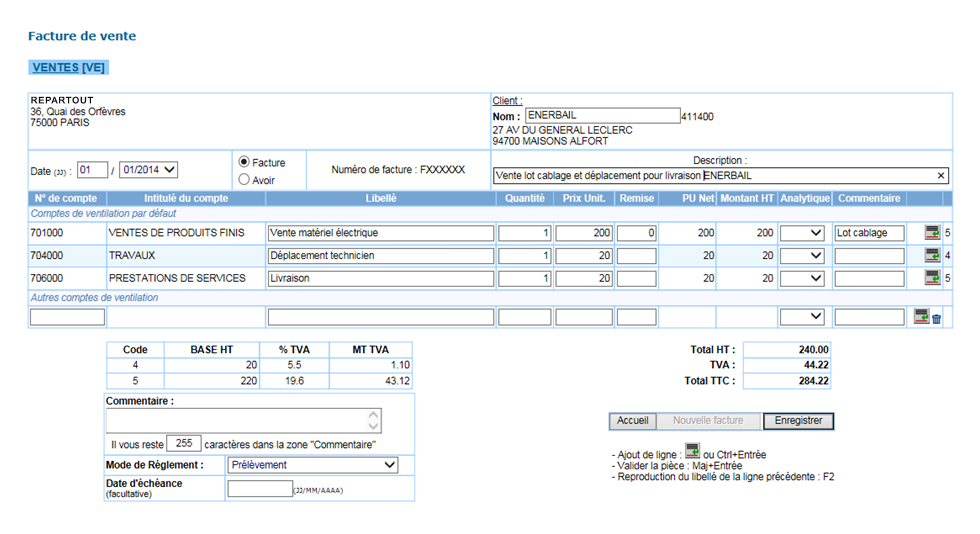Click the Date d'échéance input field
Screen dimensions: 980x534
[260, 488]
